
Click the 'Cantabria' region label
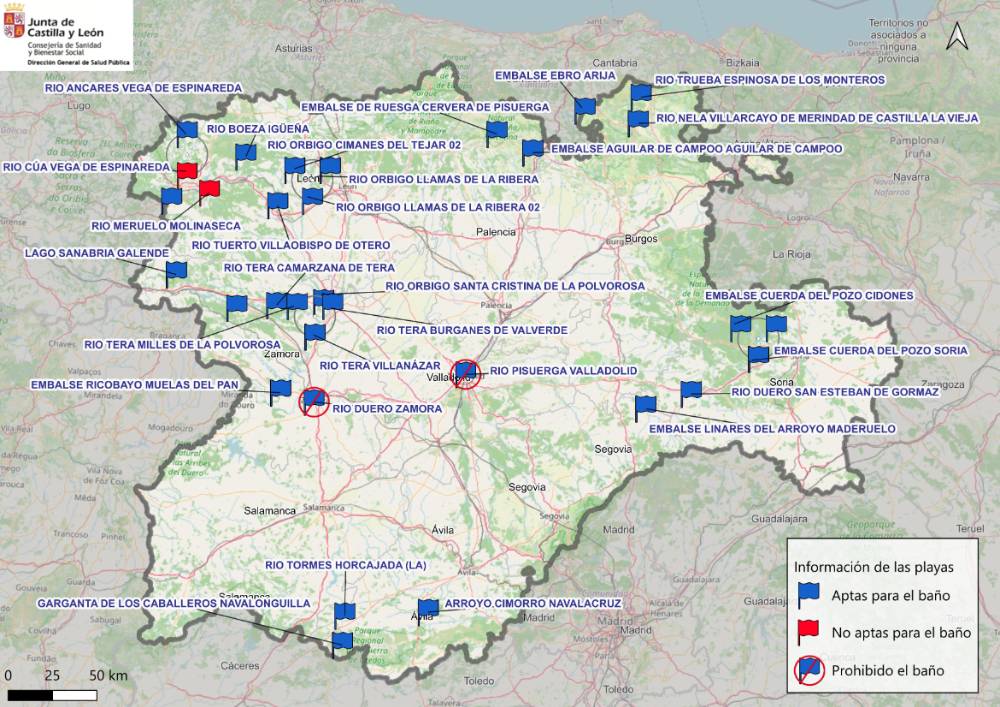pos(615,63)
